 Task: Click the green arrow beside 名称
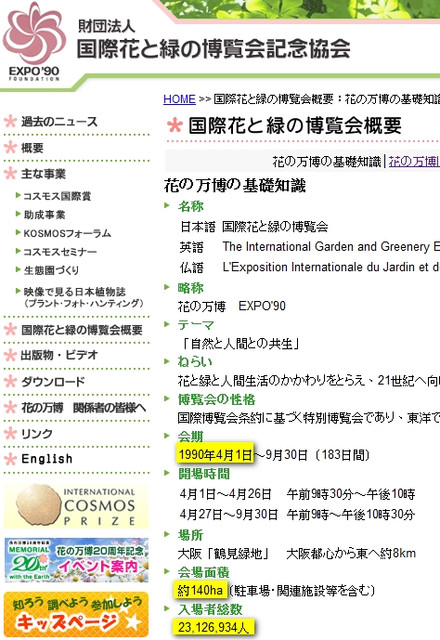167,205
